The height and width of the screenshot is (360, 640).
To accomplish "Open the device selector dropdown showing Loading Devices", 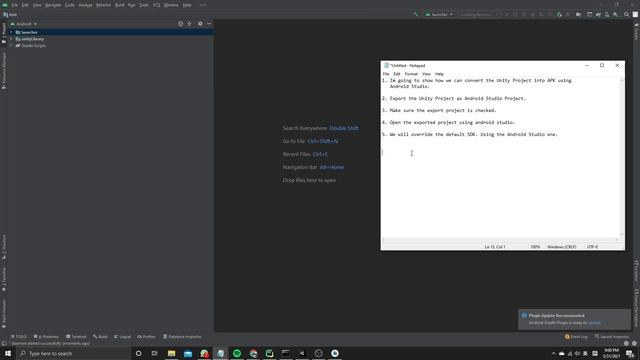I will click(x=478, y=14).
